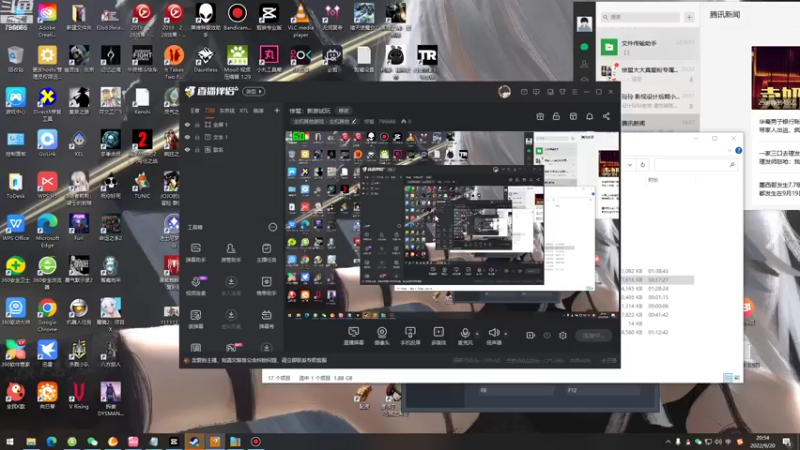This screenshot has width=800, height=450.
Task: Add screen capture source
Action: click(353, 336)
